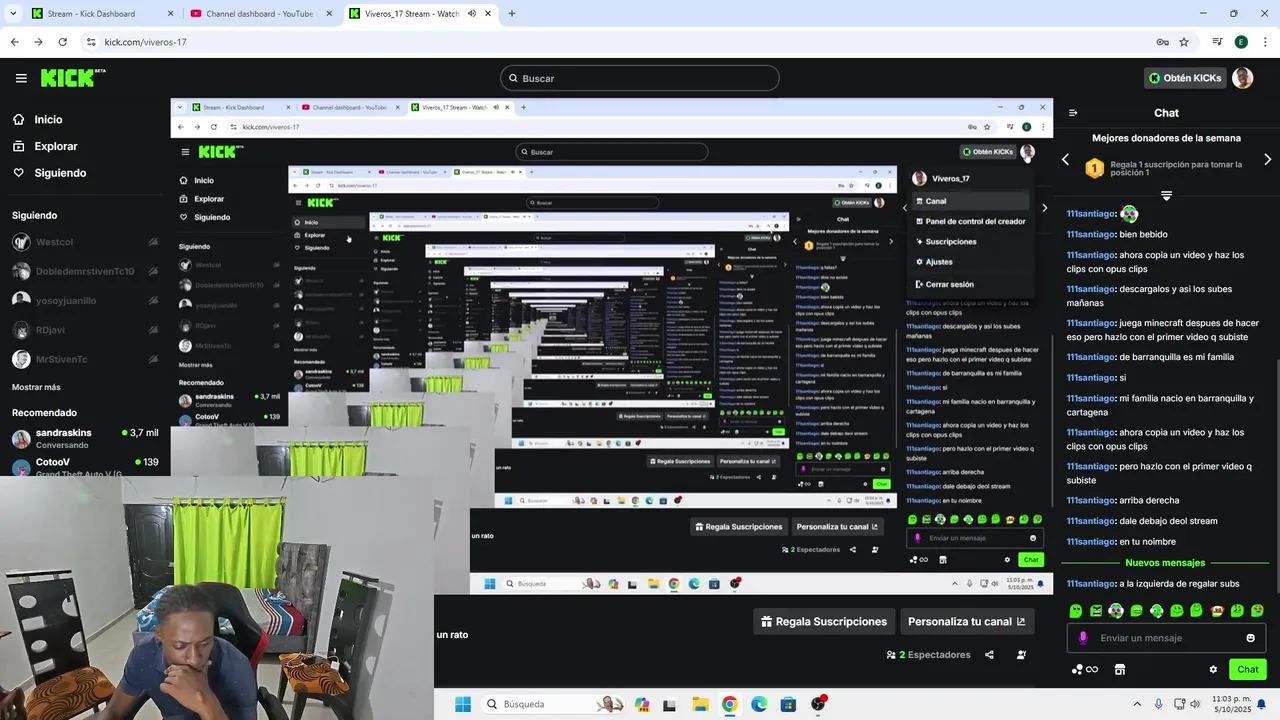Open OBS Studio from taskbar

(x=819, y=704)
